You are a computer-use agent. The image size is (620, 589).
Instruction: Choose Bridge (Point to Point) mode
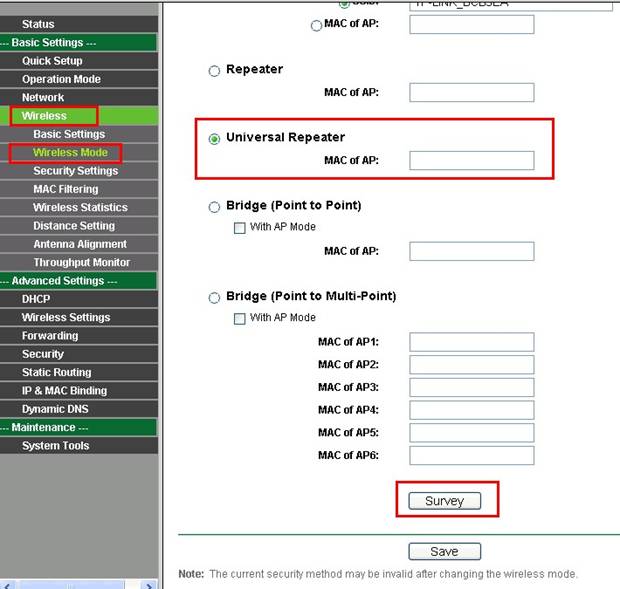coord(214,207)
